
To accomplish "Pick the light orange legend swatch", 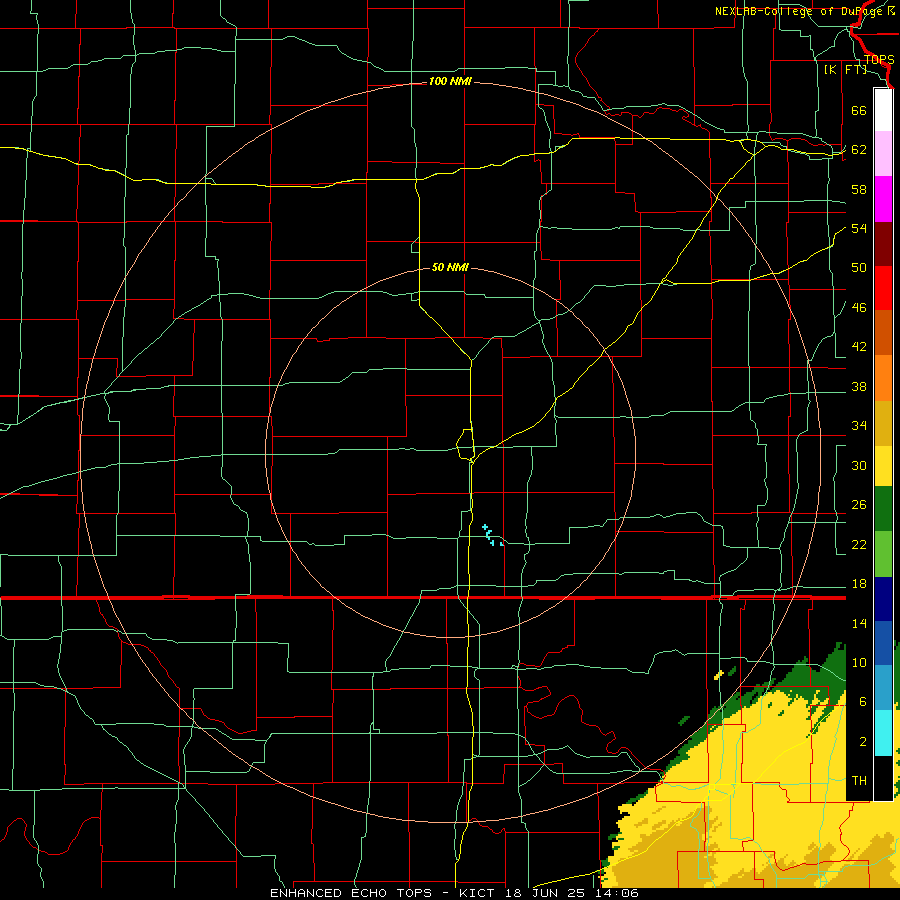I will point(883,377).
